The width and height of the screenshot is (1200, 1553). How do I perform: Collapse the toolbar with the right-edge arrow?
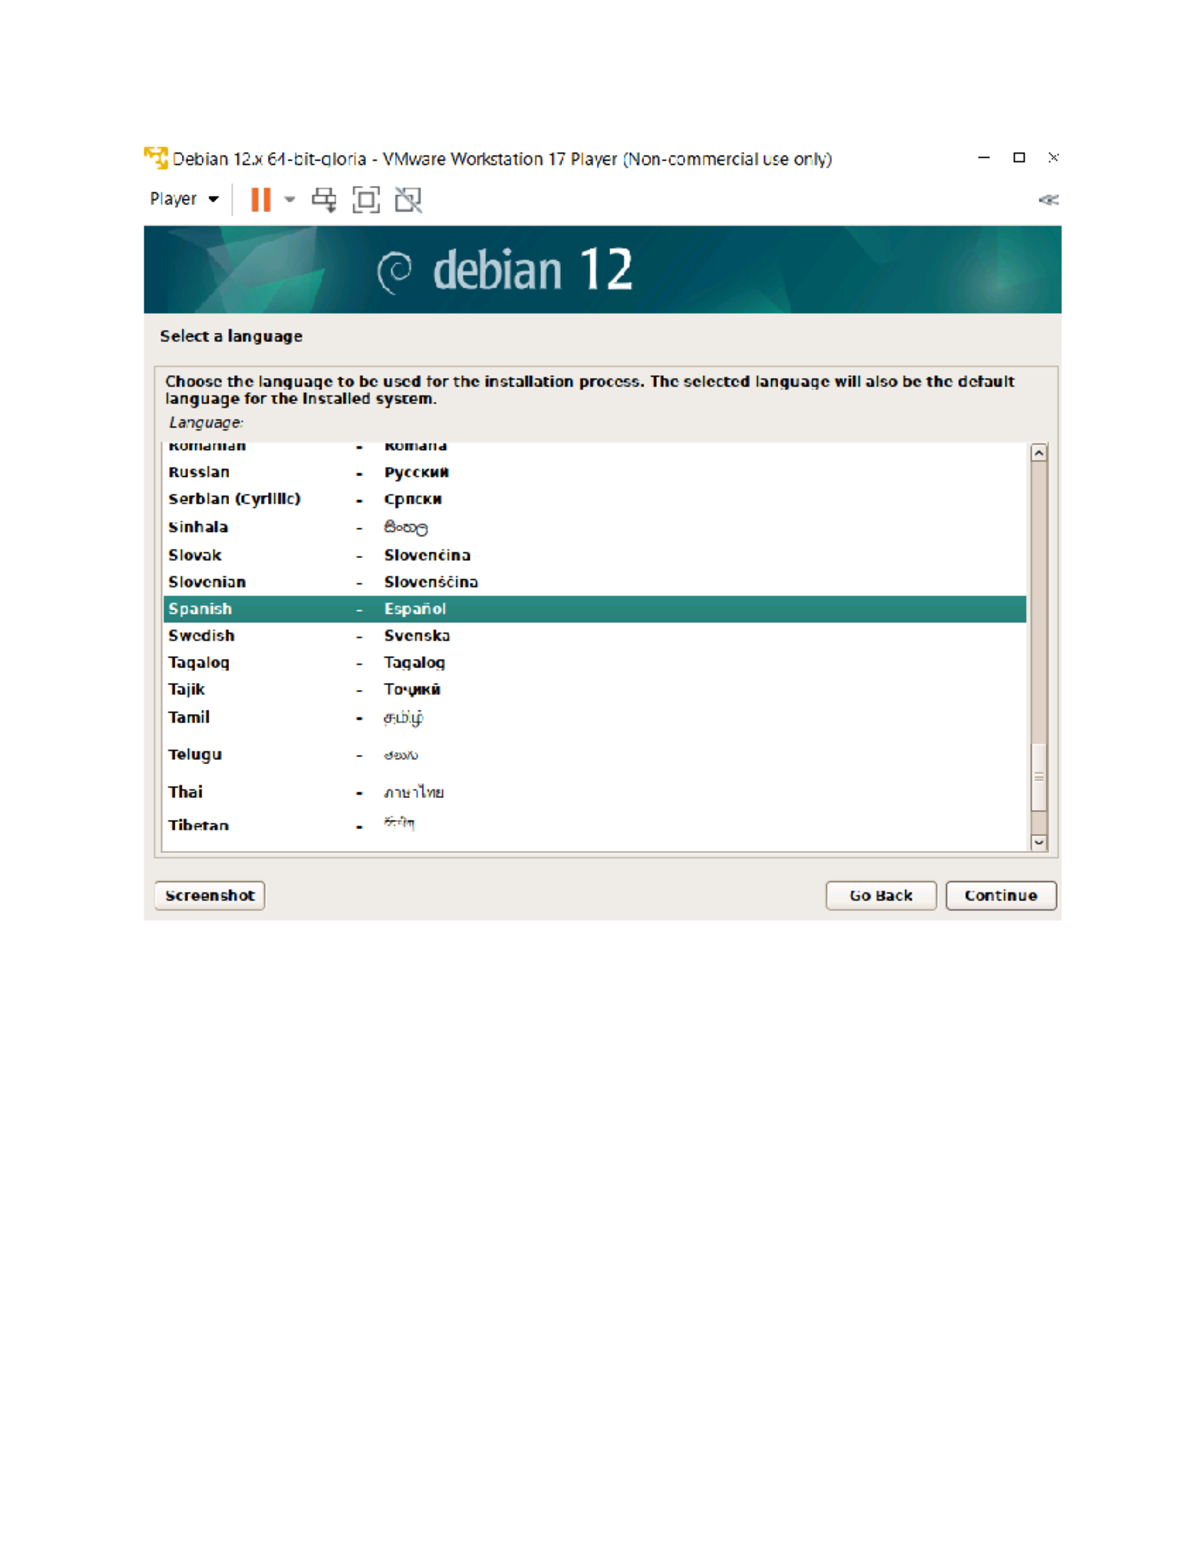(x=1048, y=199)
